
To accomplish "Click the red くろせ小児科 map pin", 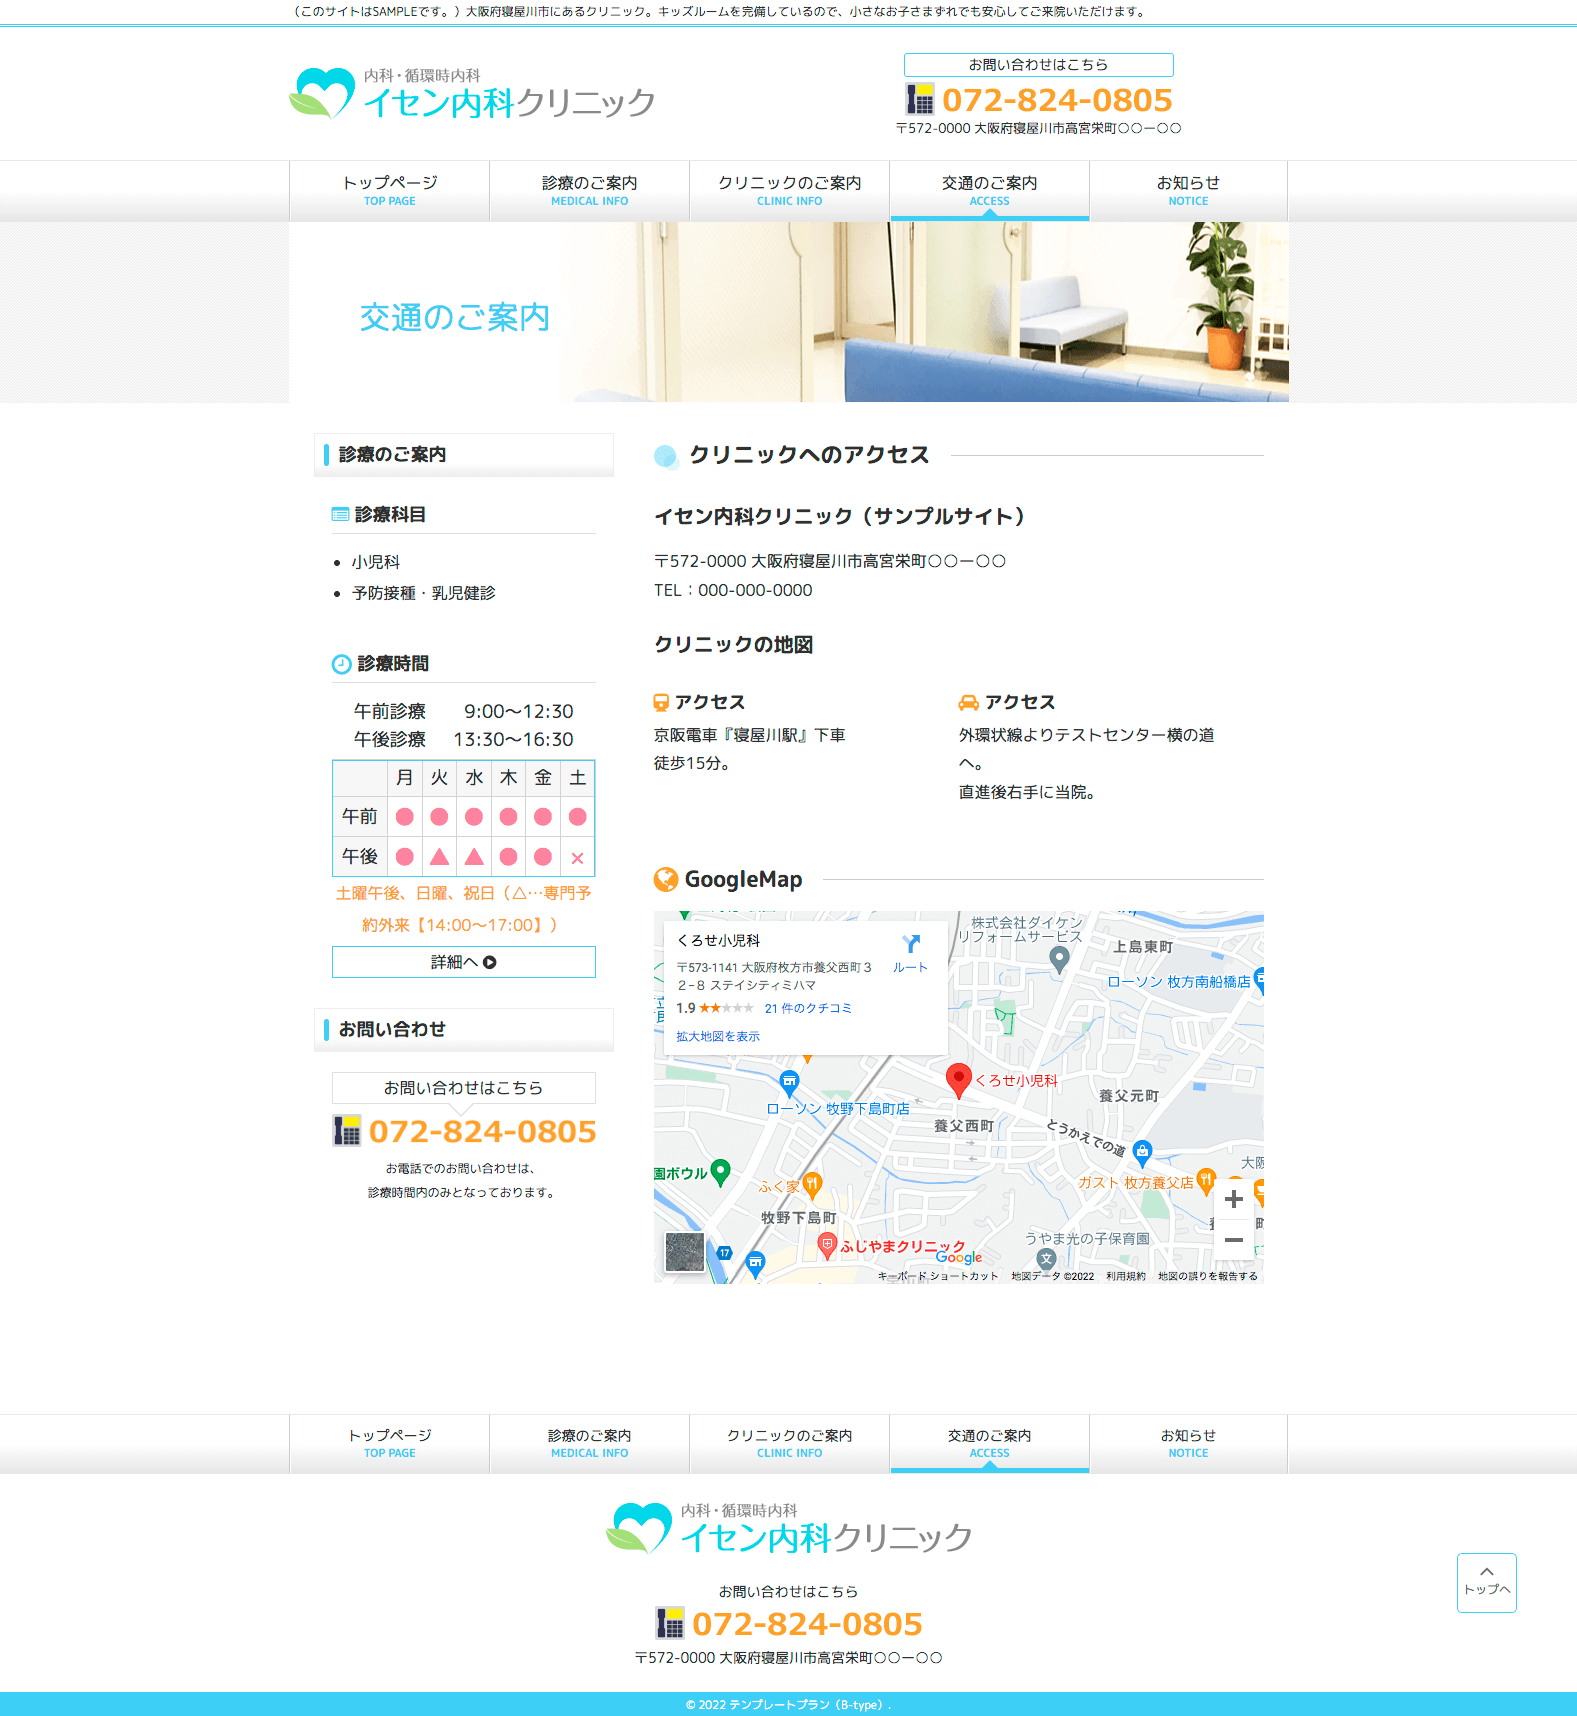I will (958, 1079).
